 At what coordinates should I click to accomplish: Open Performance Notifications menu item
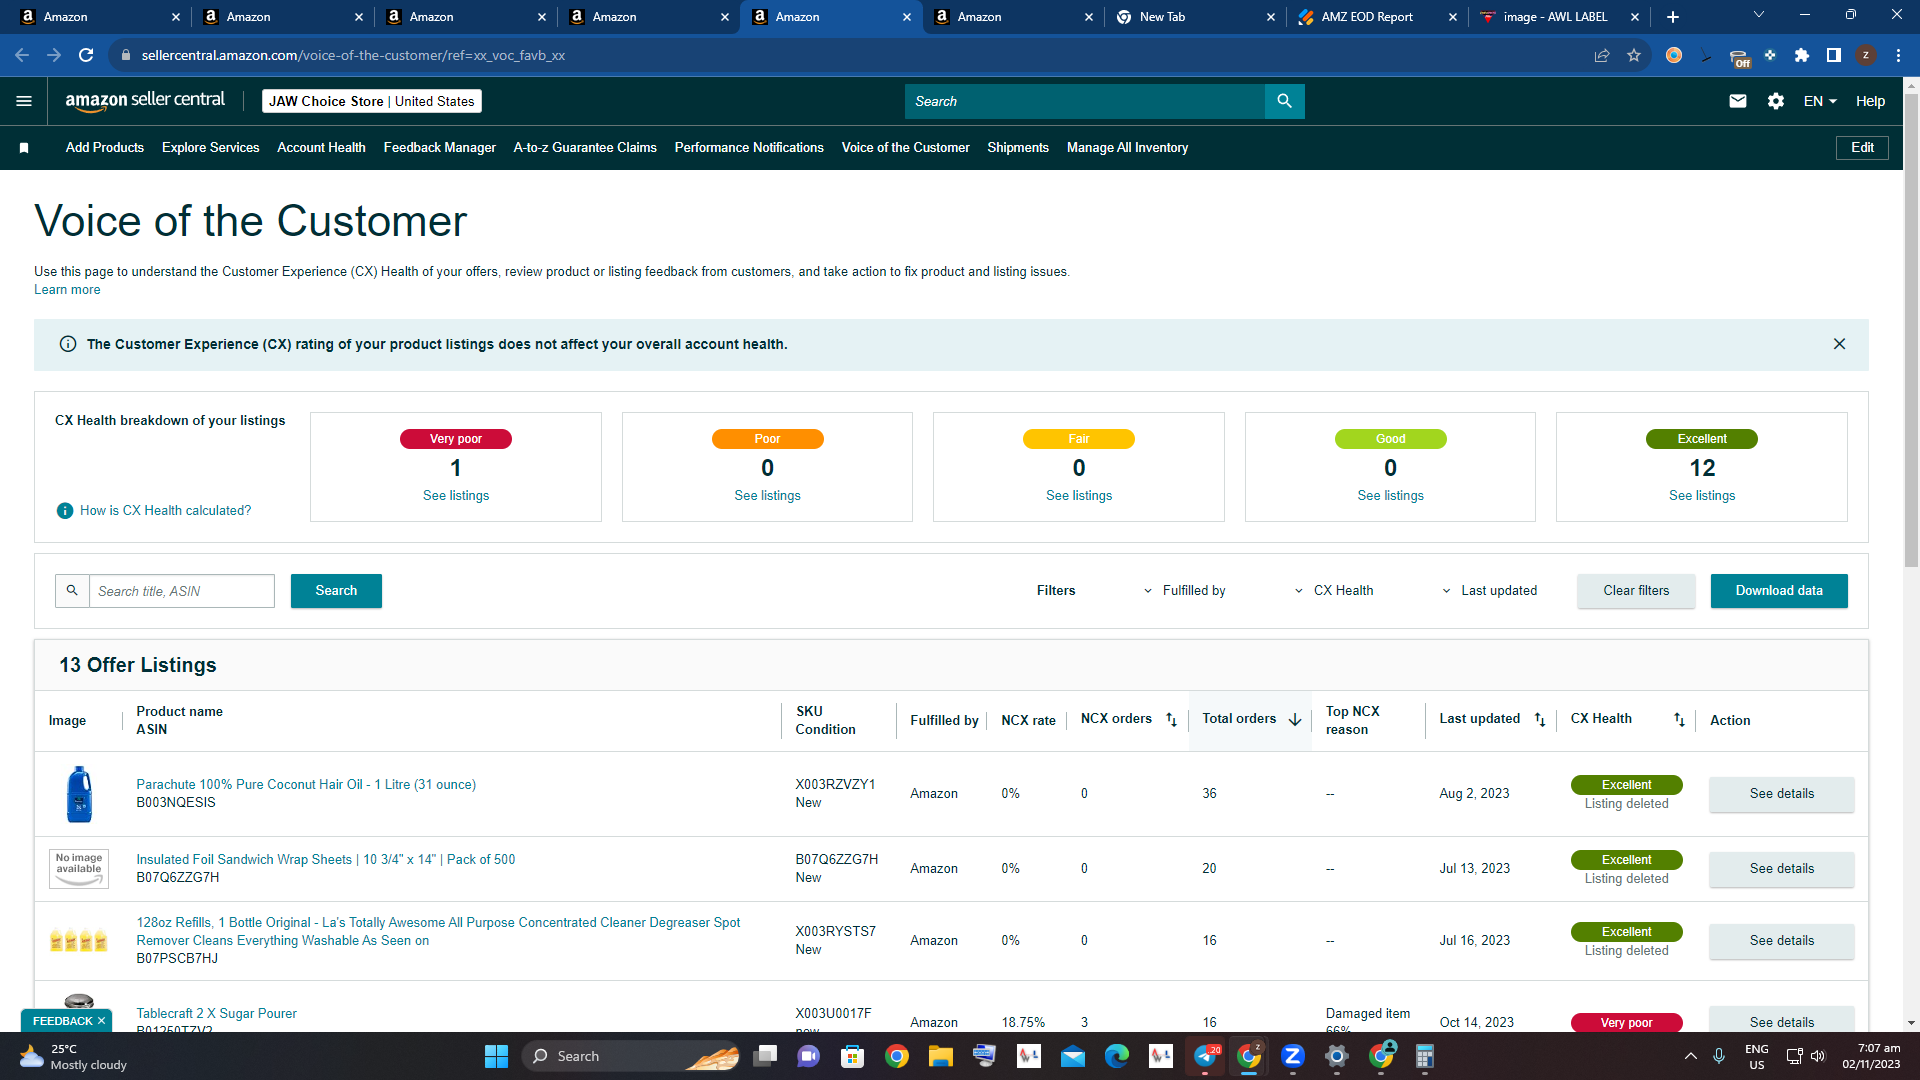pyautogui.click(x=749, y=148)
